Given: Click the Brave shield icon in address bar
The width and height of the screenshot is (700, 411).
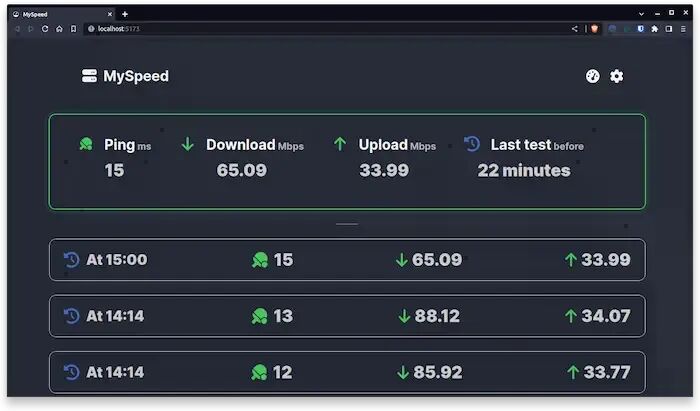Looking at the screenshot, I should pos(595,29).
